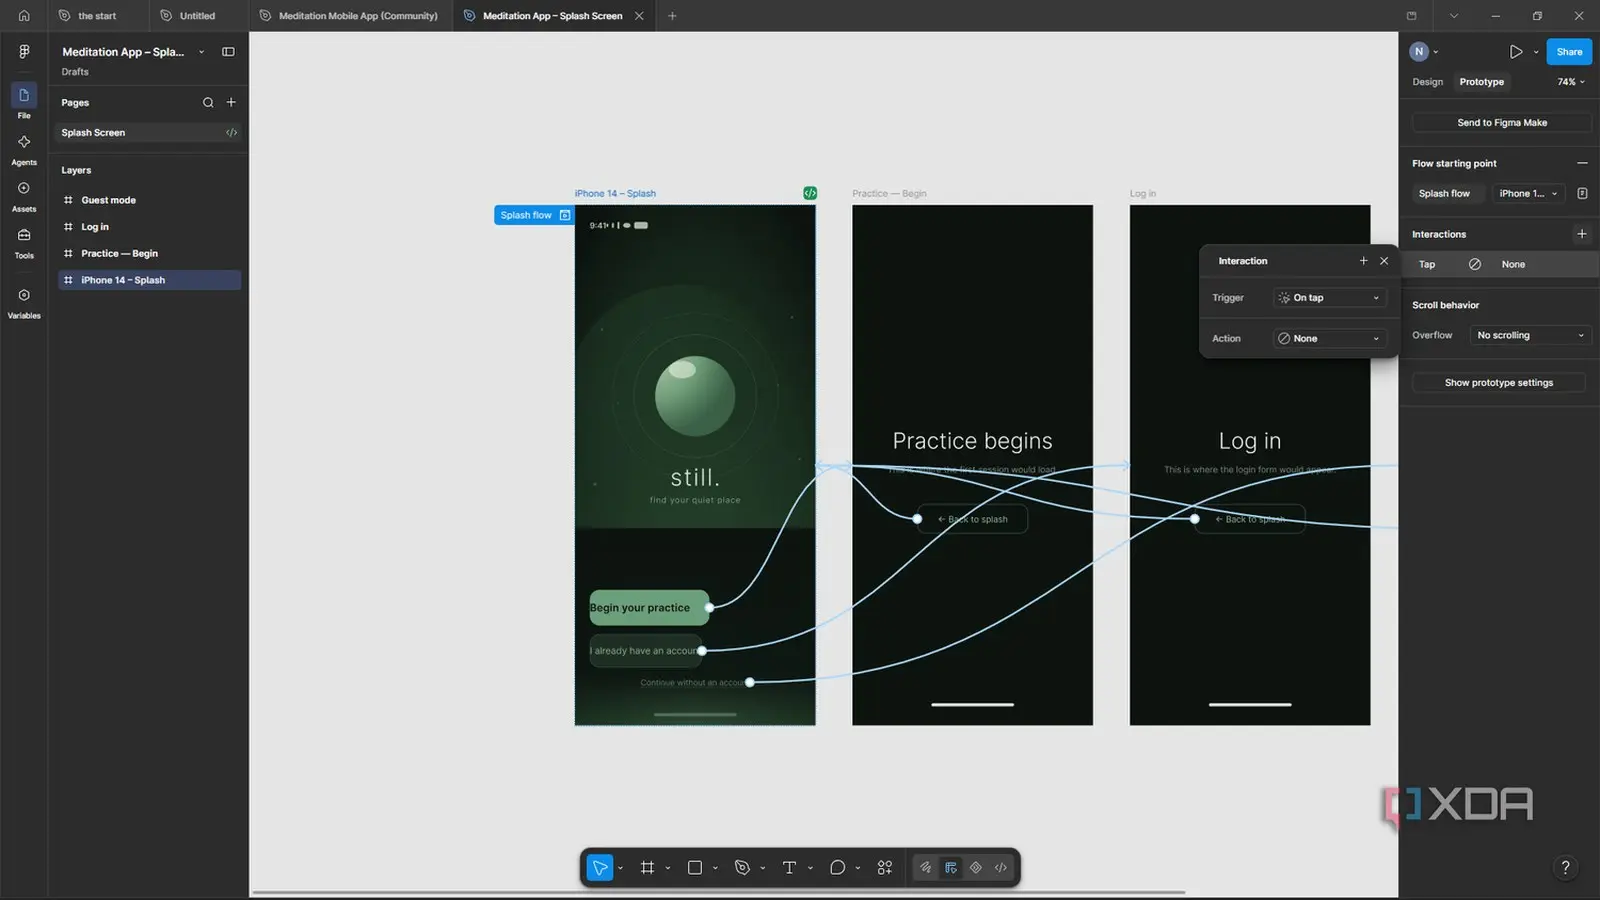The width and height of the screenshot is (1600, 900).
Task: Open the zoom level dropdown at 74%
Action: coord(1571,82)
